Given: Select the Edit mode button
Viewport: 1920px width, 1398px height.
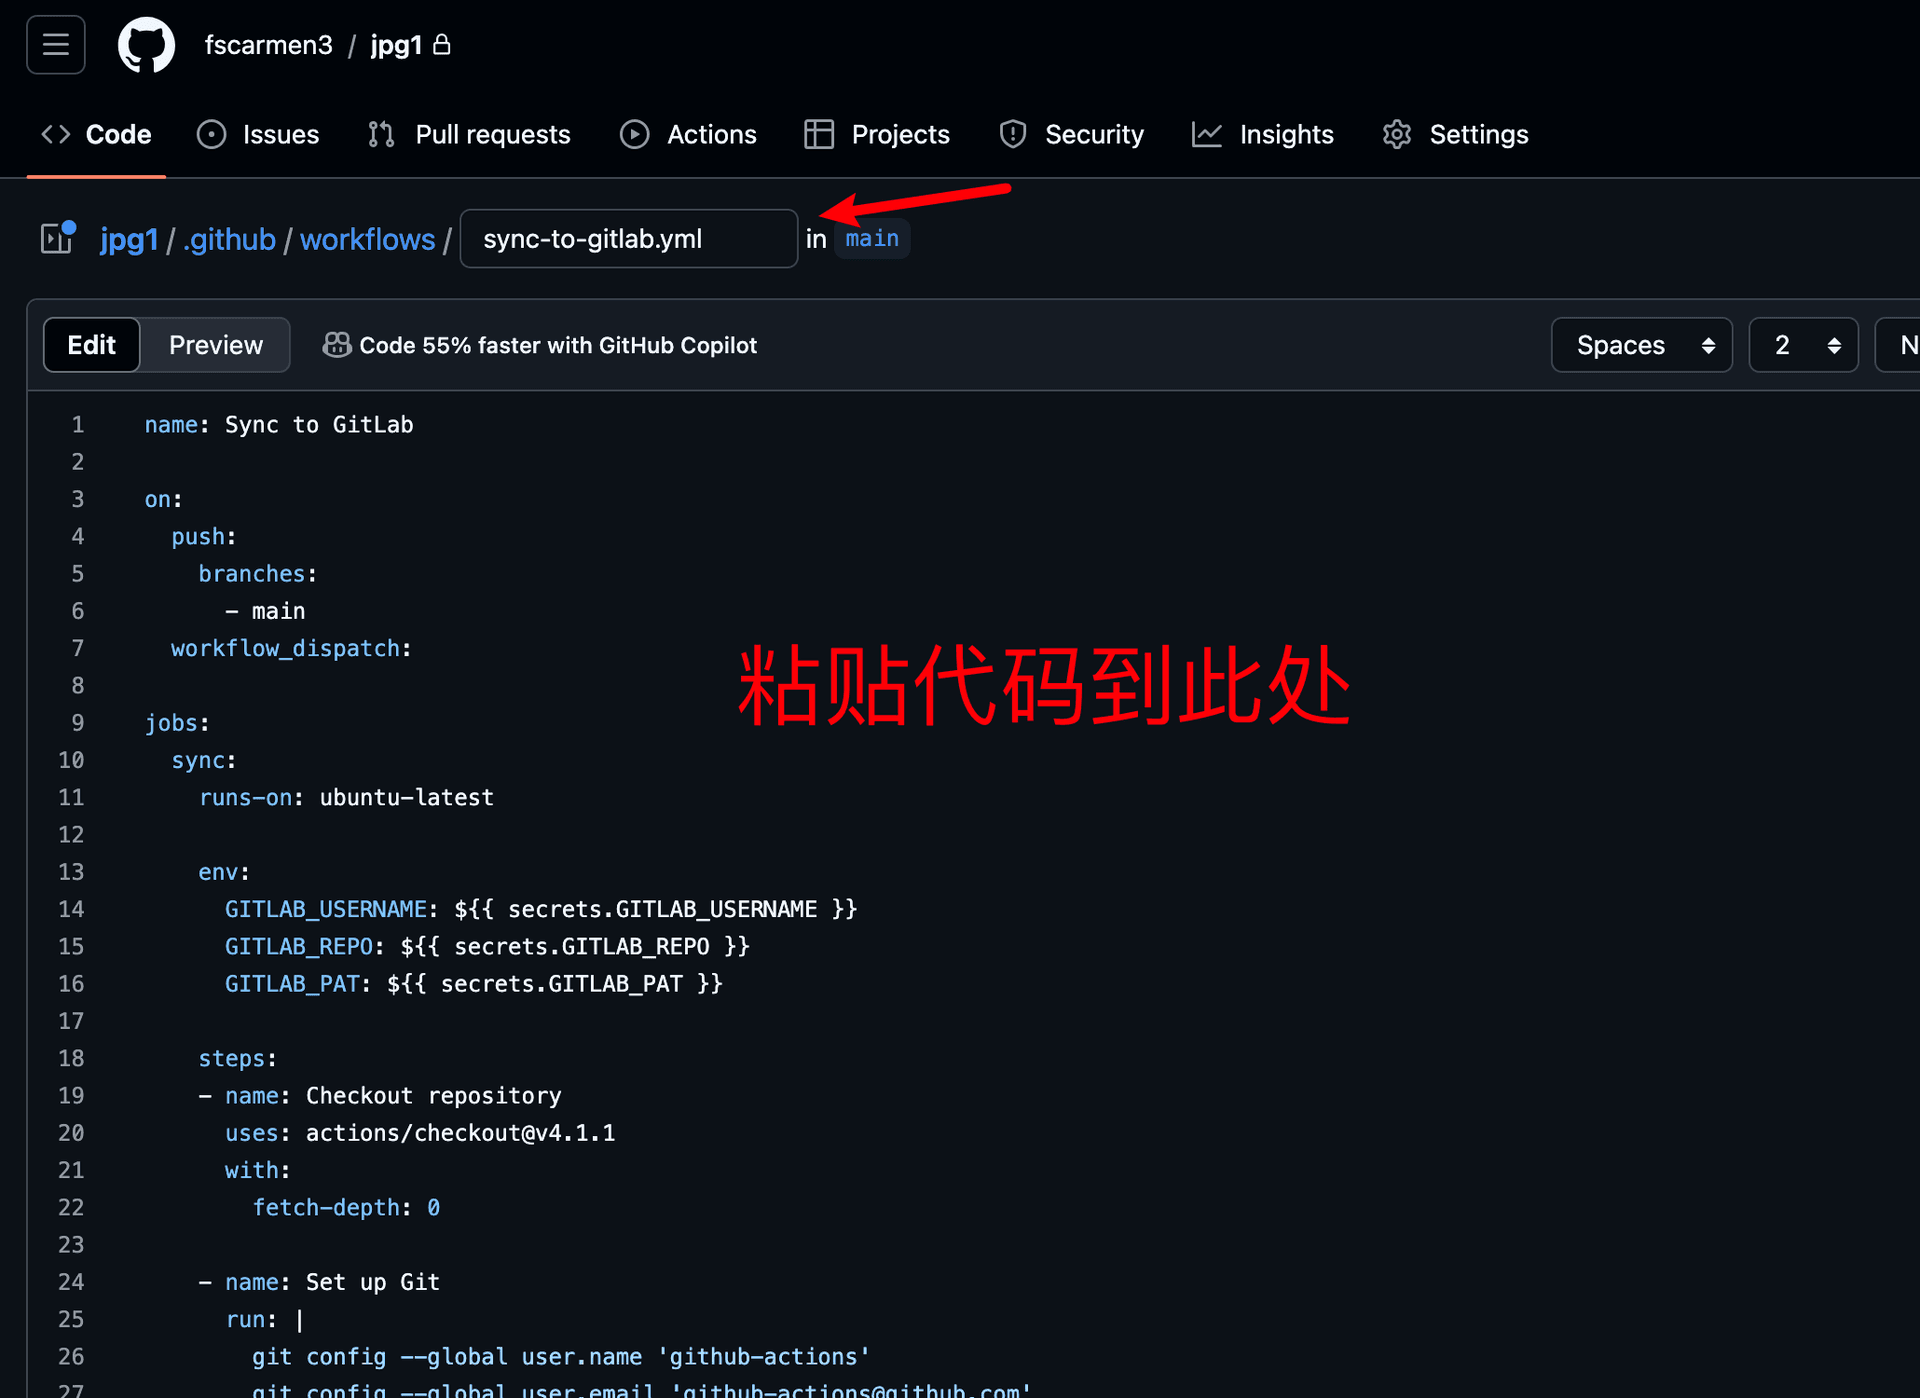Looking at the screenshot, I should pos(91,345).
